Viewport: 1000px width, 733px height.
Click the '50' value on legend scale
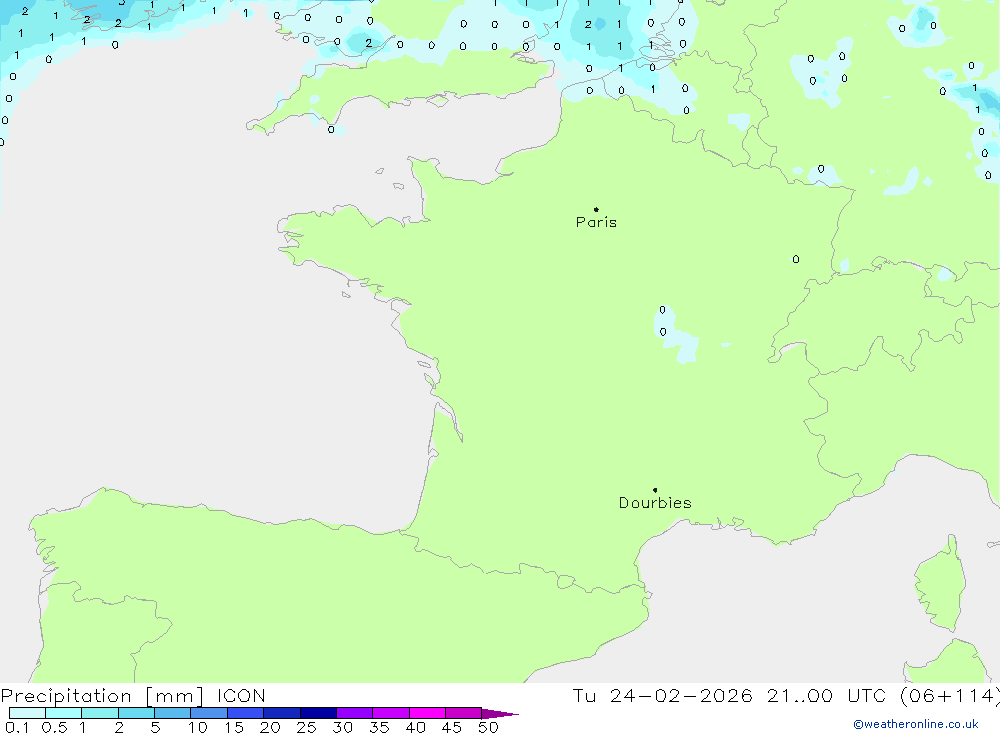(487, 727)
